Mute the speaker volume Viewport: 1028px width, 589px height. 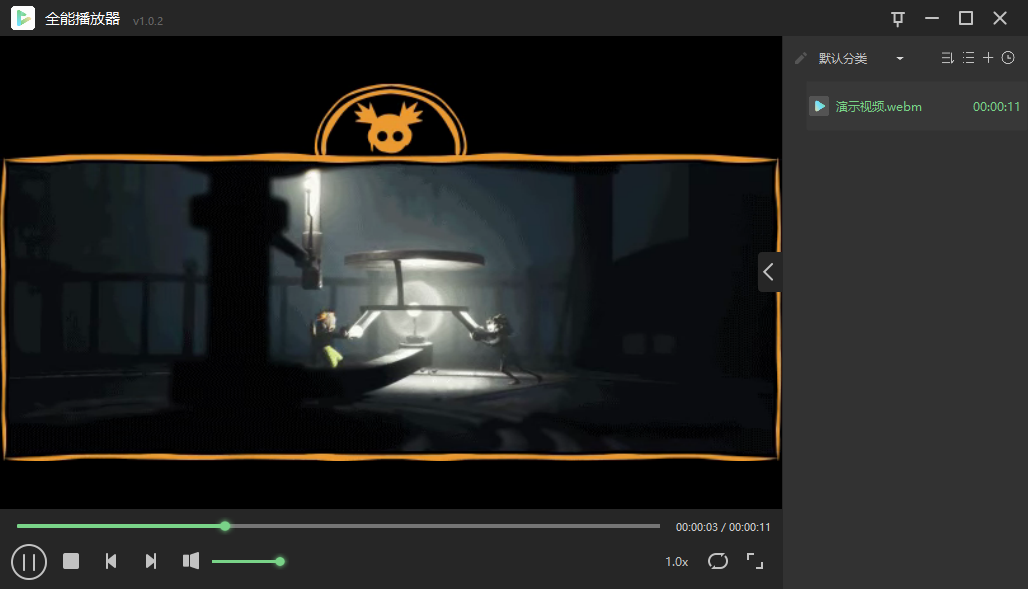[x=191, y=561]
